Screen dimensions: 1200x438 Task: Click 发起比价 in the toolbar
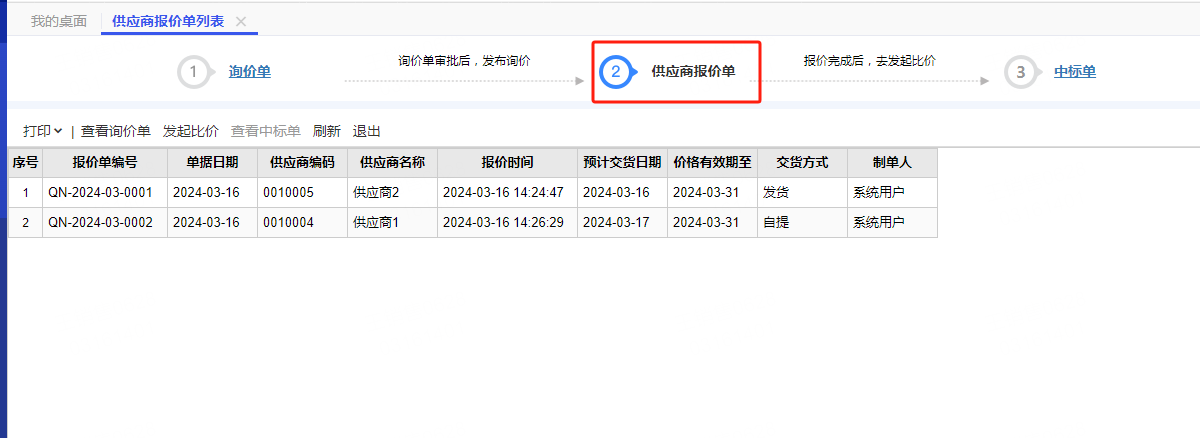pos(191,131)
